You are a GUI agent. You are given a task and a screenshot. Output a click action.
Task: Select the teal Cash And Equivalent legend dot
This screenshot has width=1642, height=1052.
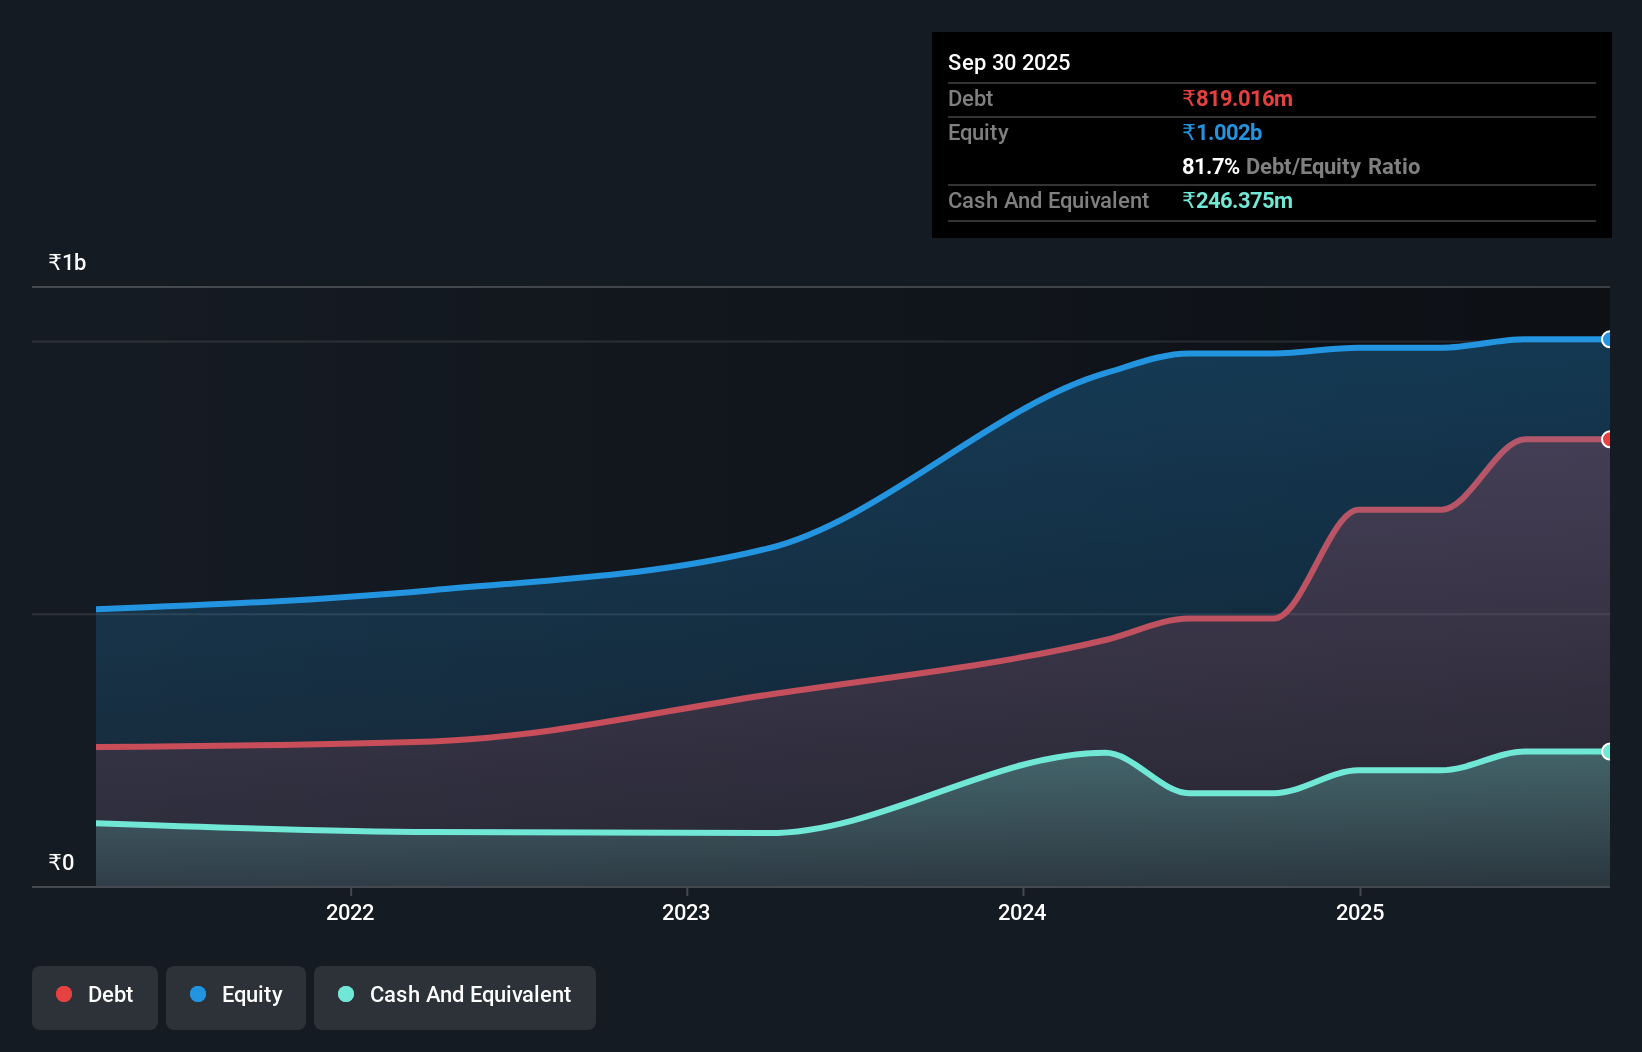(345, 994)
